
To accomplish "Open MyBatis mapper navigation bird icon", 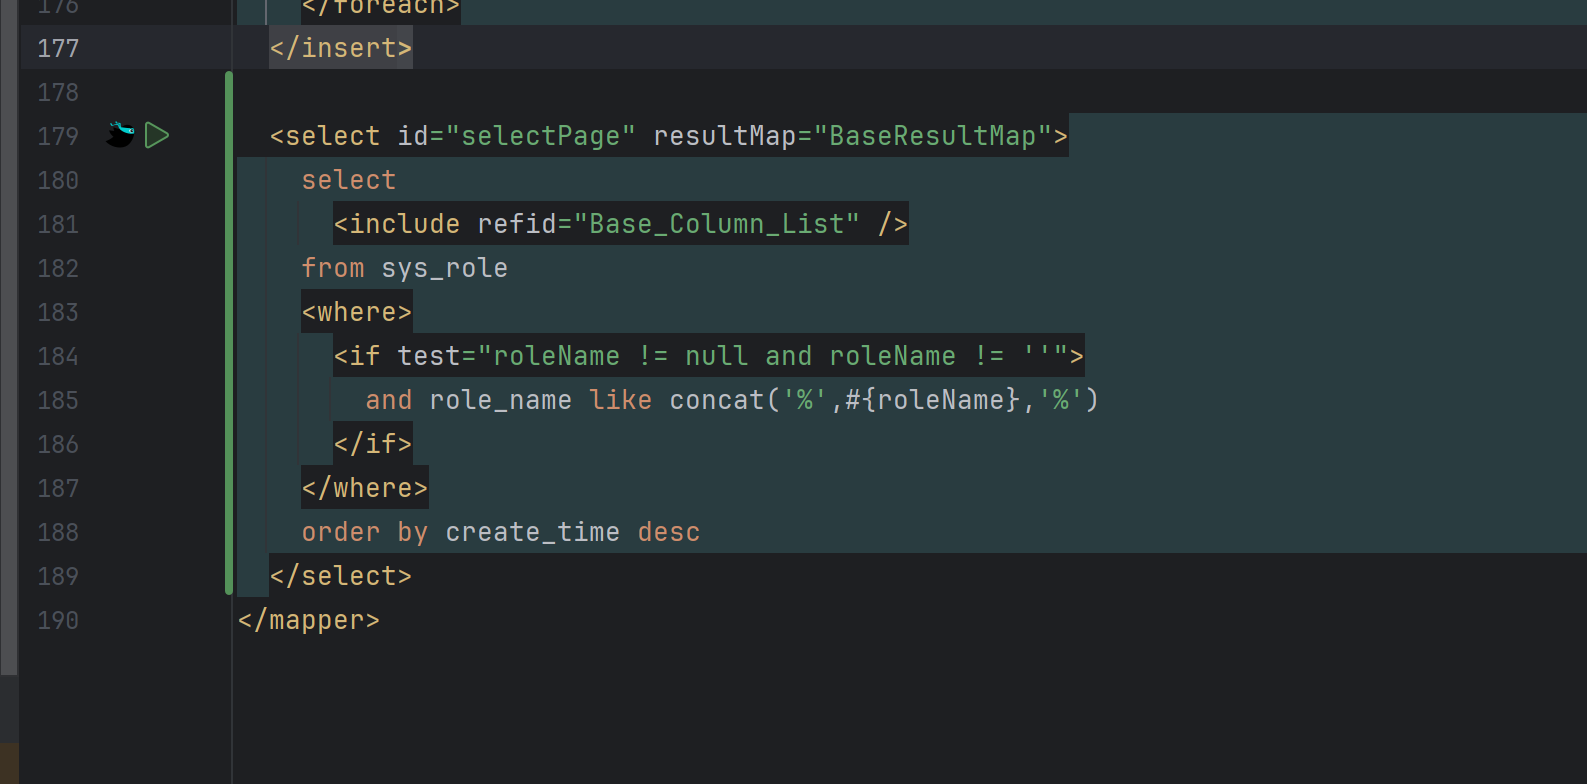I will click(120, 135).
